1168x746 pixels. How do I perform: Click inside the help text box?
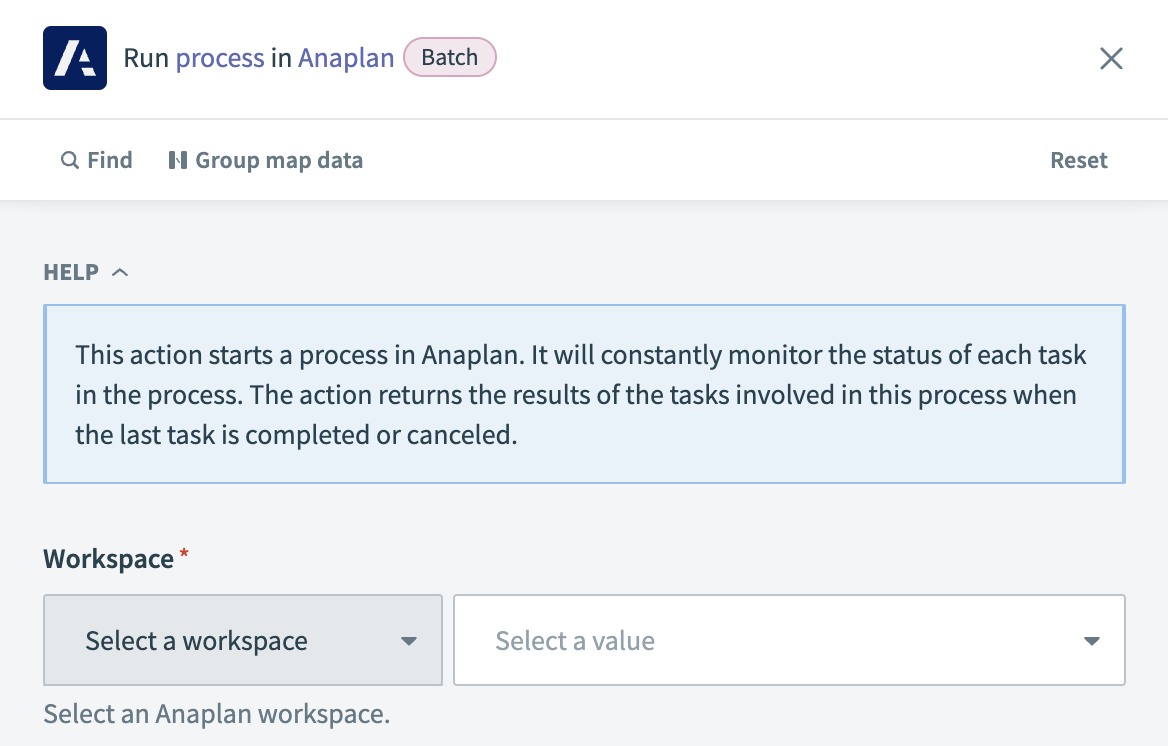pos(584,394)
